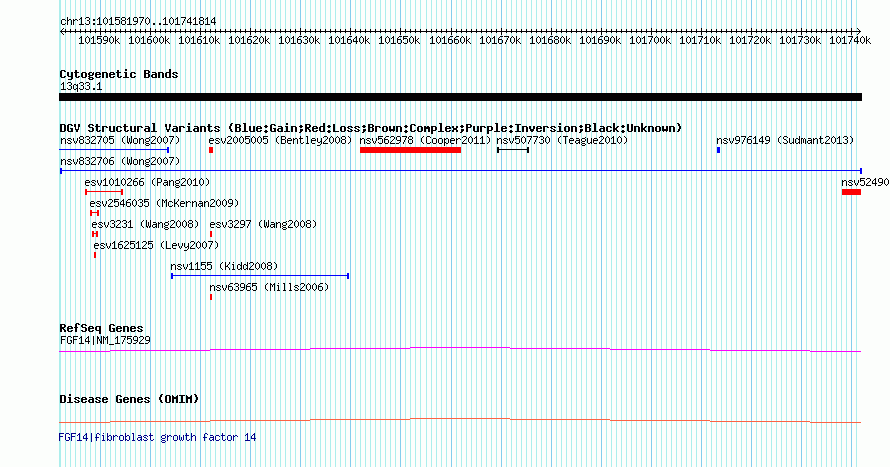Viewport: 890px width, 467px height.
Task: Select the red esv1625125 loss marker
Action: point(95,255)
